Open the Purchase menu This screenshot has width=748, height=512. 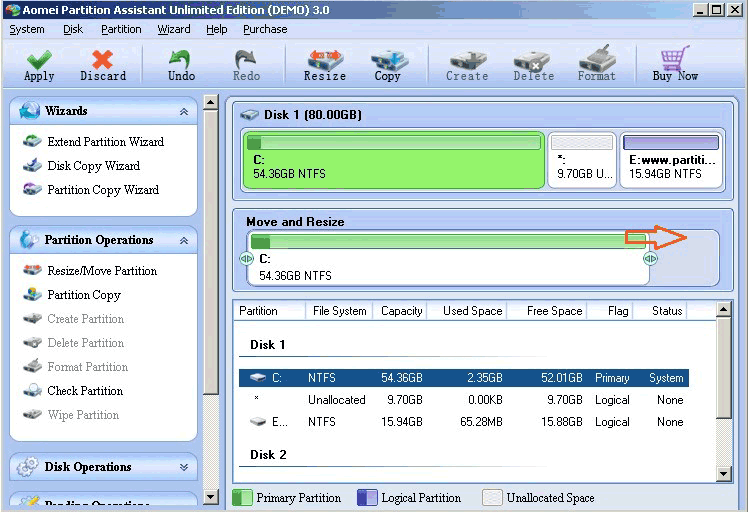pyautogui.click(x=265, y=29)
